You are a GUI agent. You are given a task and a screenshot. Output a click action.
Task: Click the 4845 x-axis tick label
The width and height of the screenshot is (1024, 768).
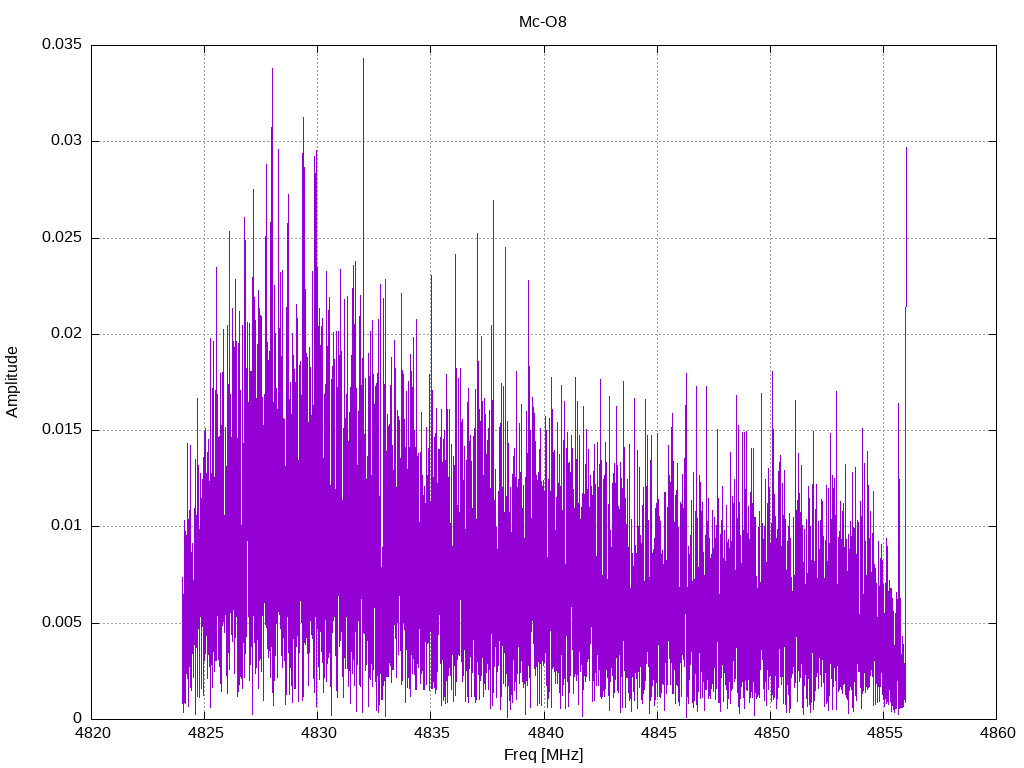coord(658,733)
